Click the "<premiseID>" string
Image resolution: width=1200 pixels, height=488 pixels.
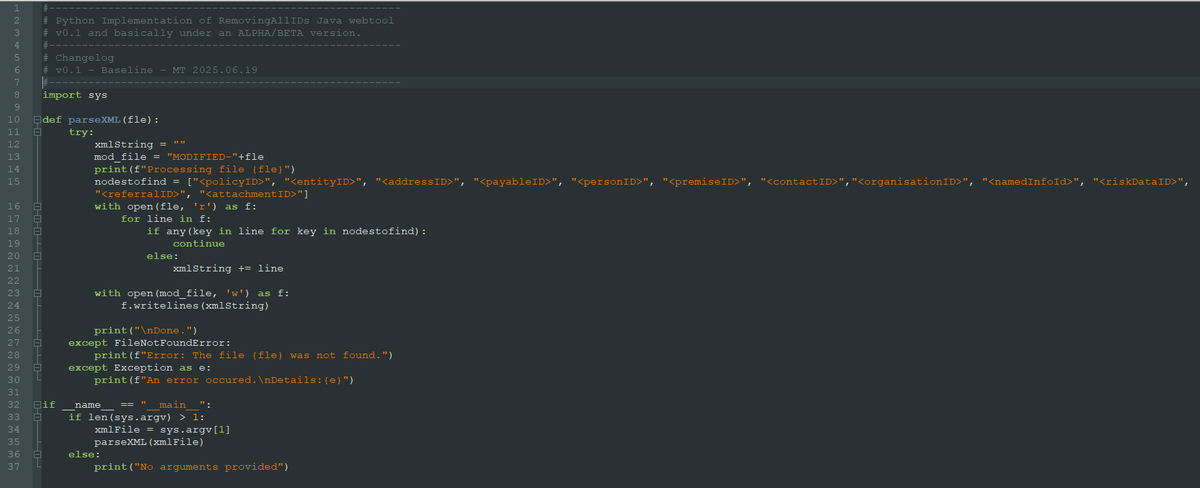tap(706, 182)
